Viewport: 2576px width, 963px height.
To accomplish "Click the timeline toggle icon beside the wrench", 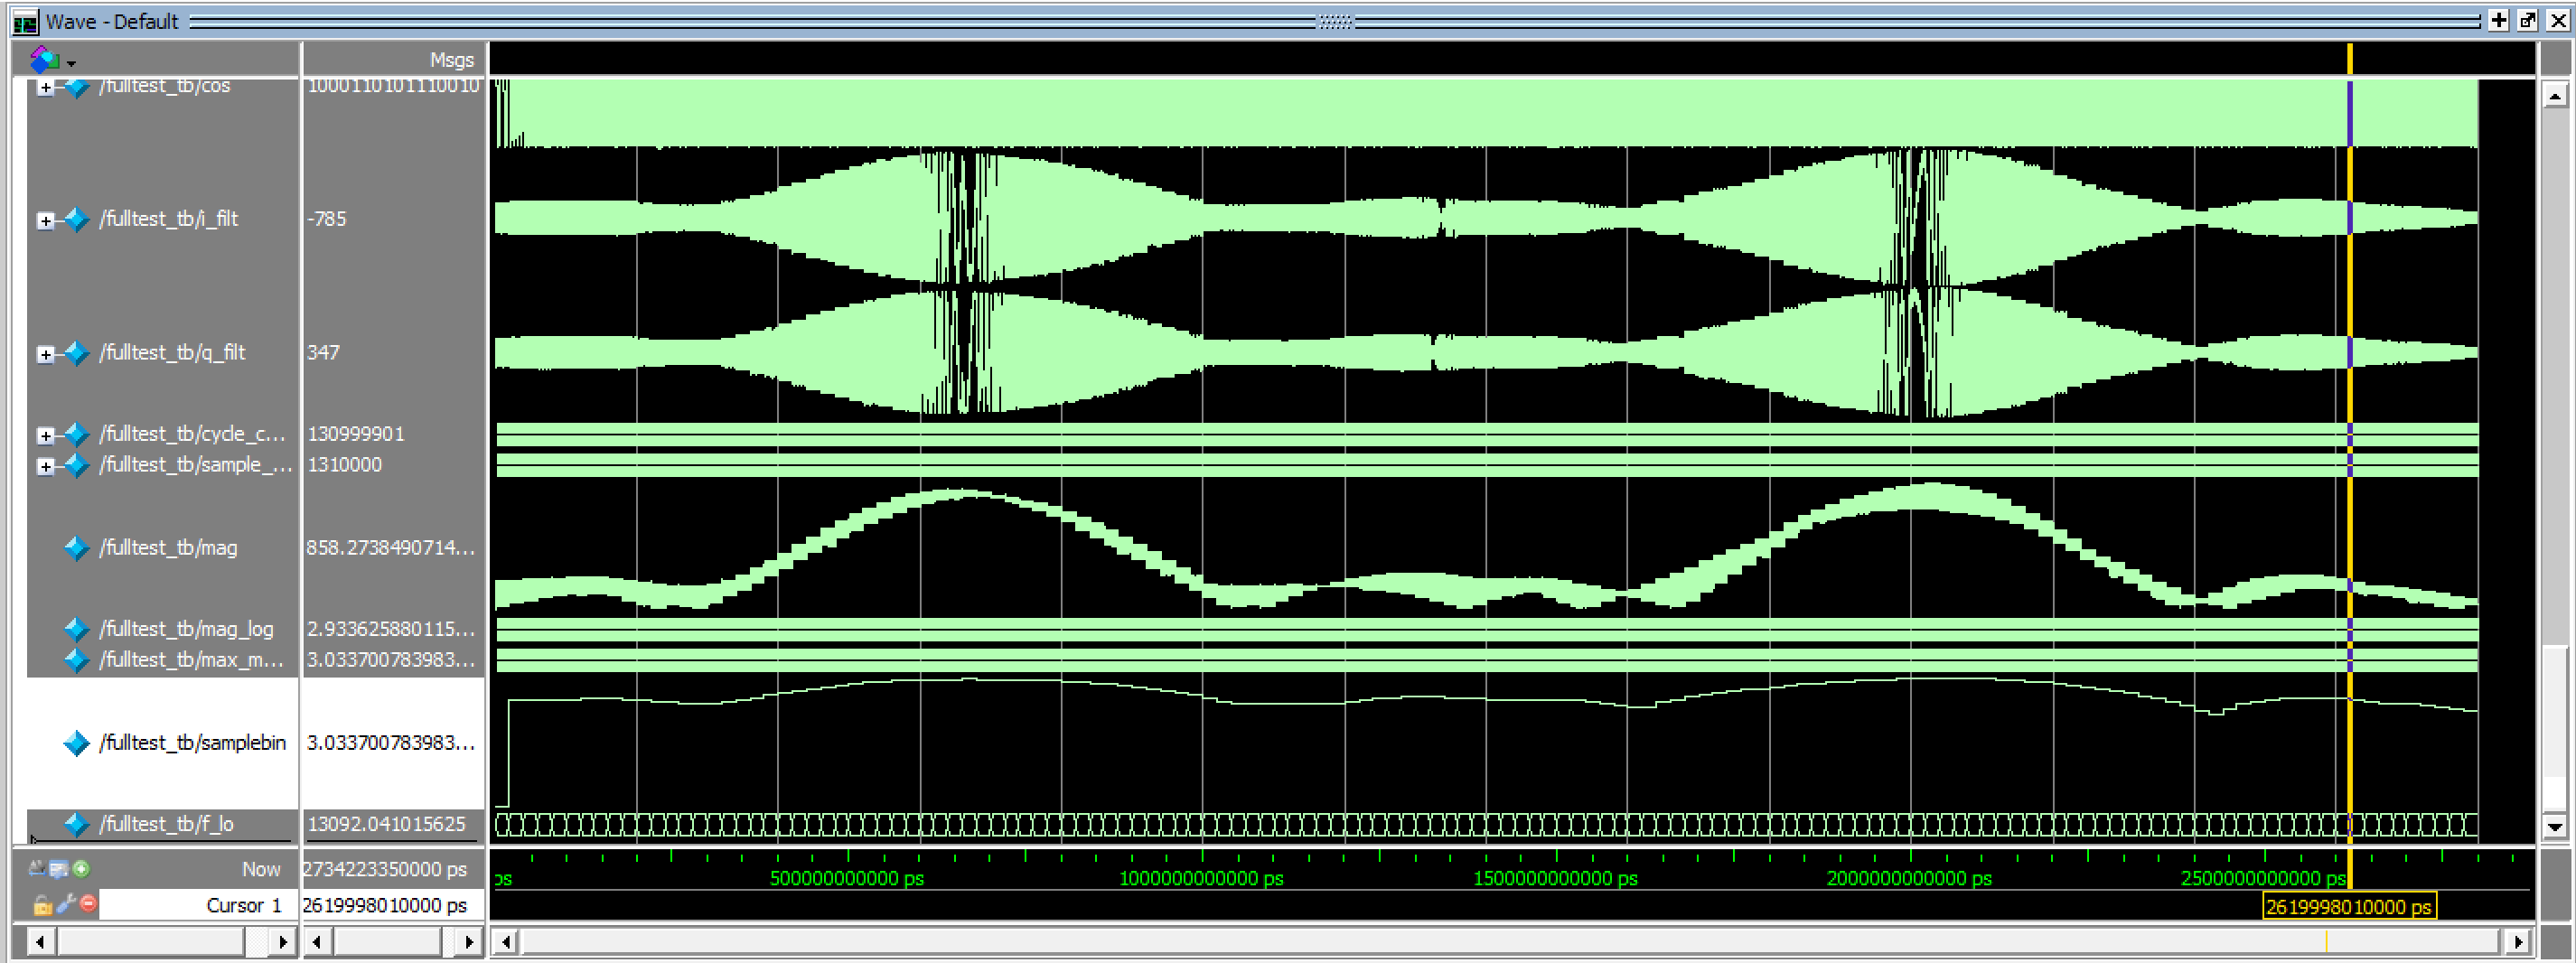I will coord(59,869).
